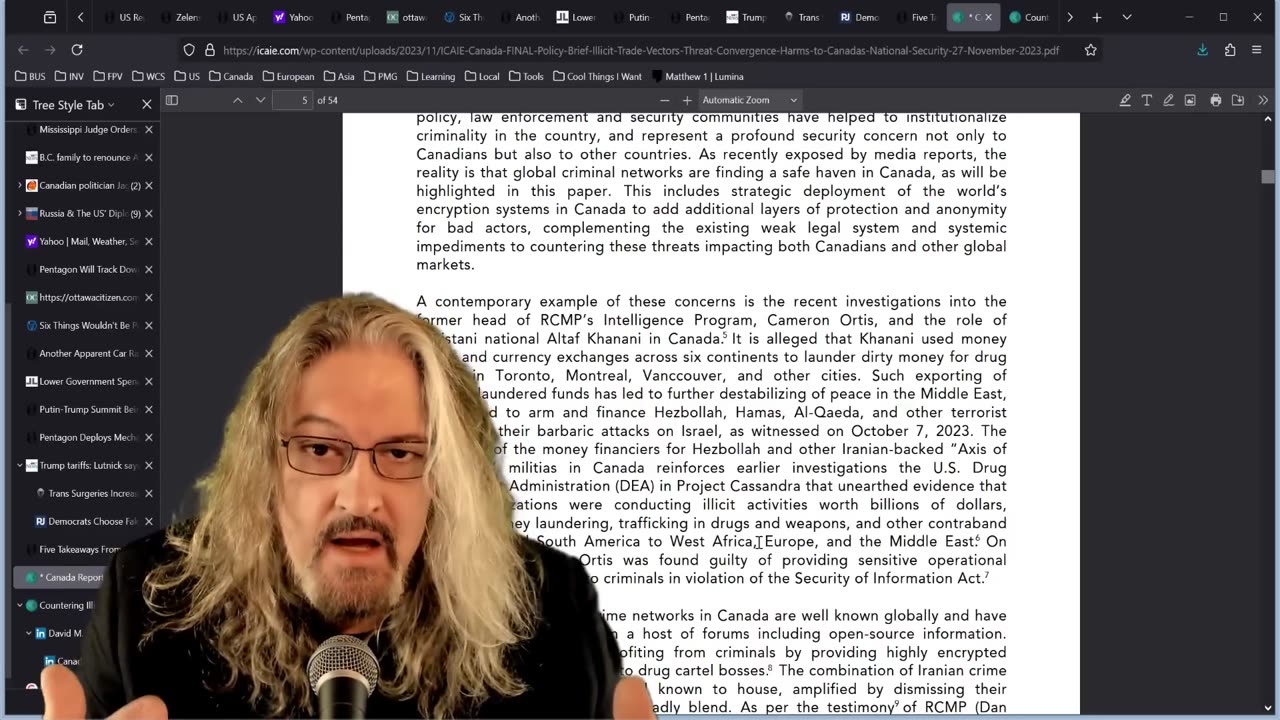This screenshot has width=1280, height=720.
Task: Save the PDF document
Action: click(x=1238, y=100)
